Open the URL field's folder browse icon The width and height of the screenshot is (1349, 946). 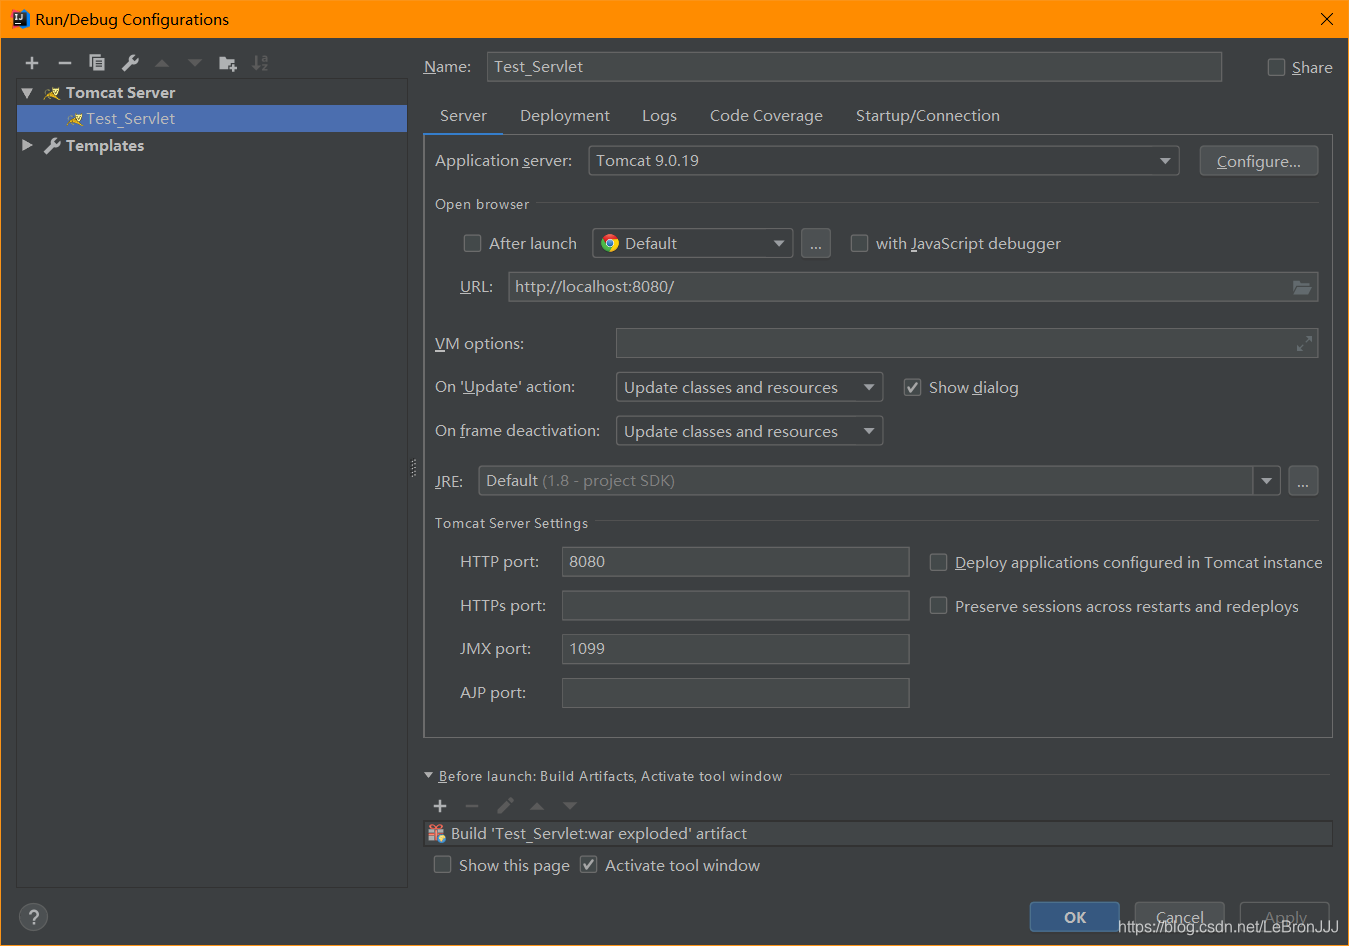[1302, 287]
